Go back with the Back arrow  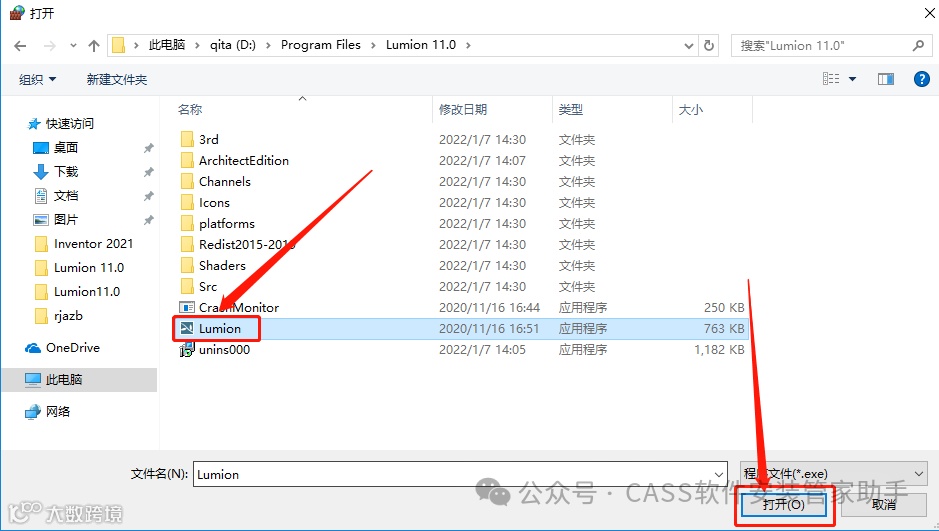[x=20, y=45]
